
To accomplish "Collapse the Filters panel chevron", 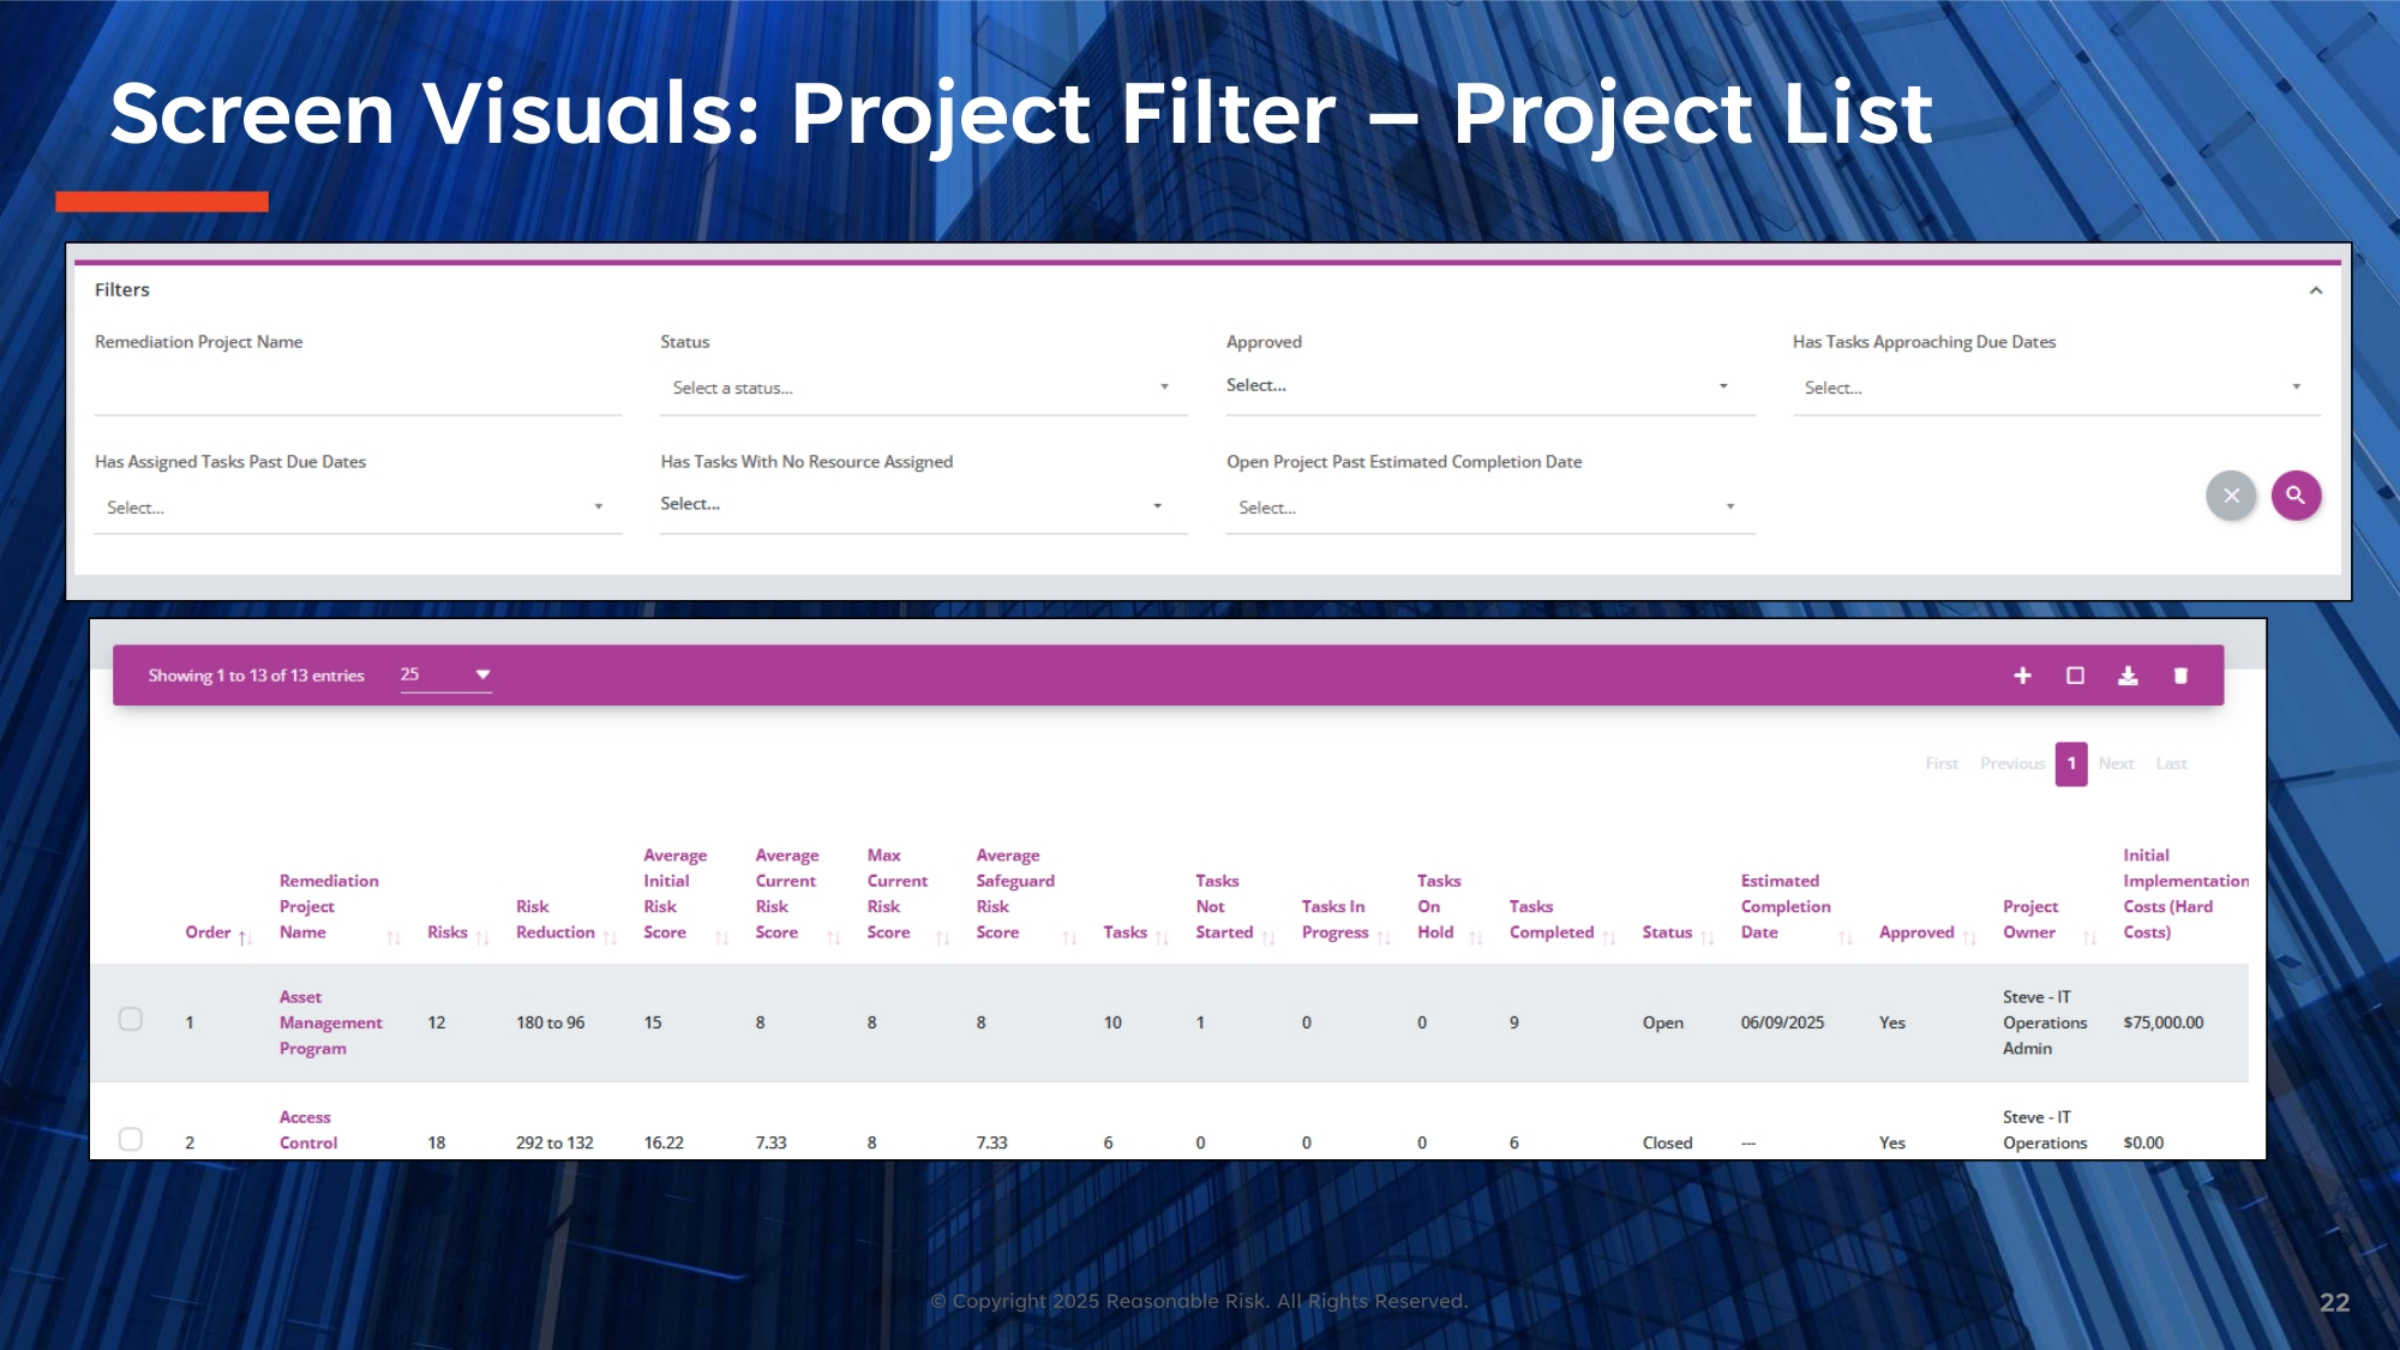I will (2316, 290).
